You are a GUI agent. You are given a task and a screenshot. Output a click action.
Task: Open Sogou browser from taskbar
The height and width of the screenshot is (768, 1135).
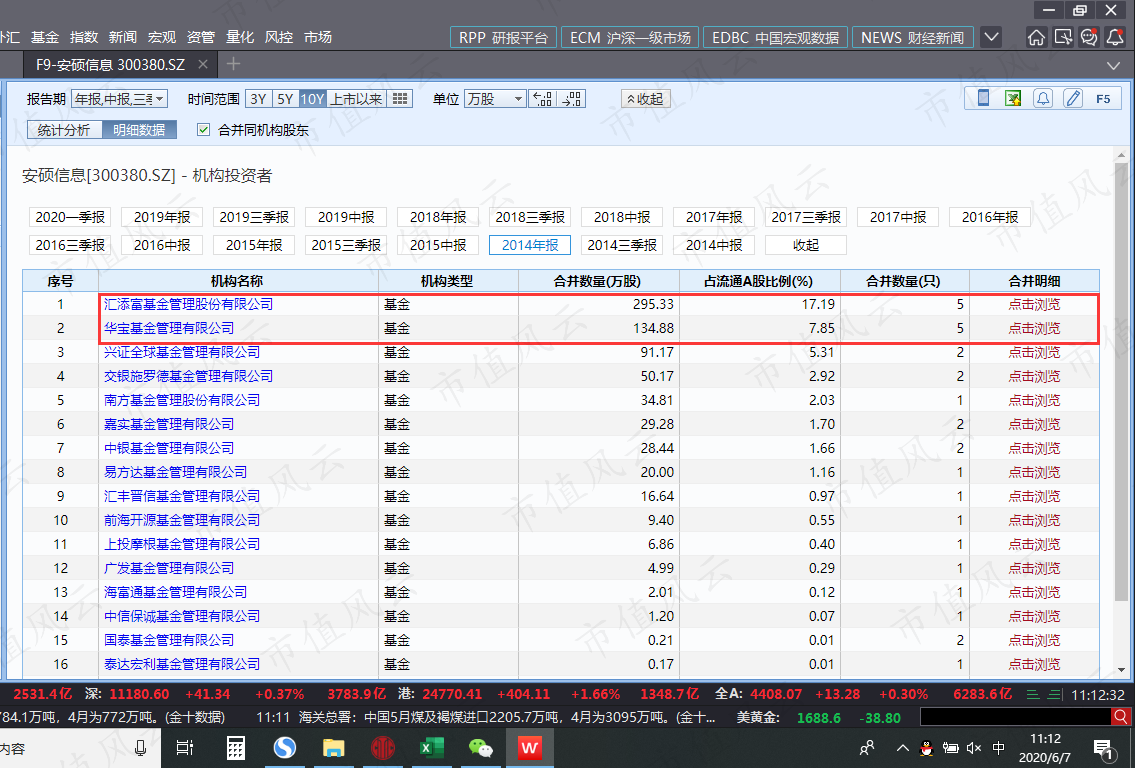pyautogui.click(x=284, y=748)
